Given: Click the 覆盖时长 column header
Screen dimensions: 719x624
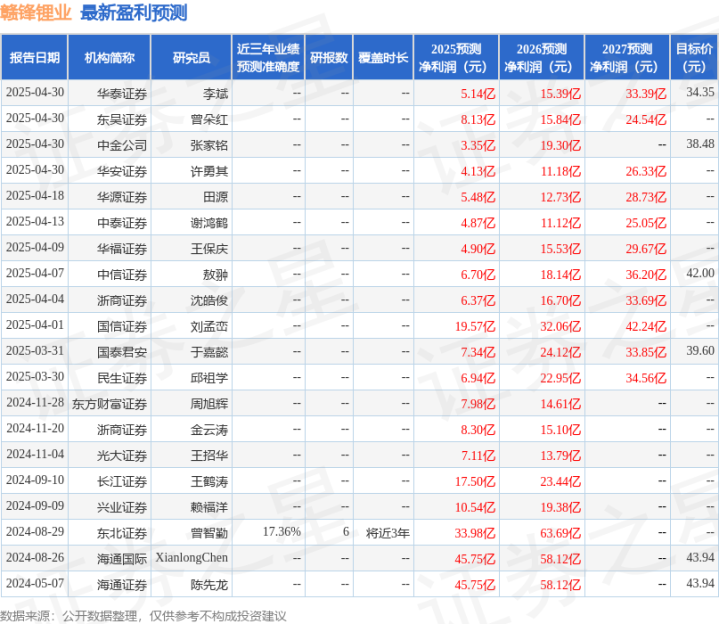Looking at the screenshot, I should 383,58.
